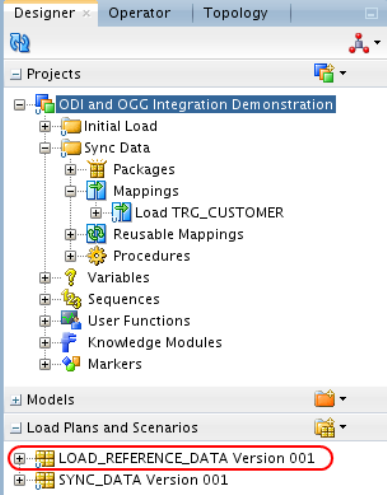Screen dimensions: 387x495
Task: Click the LOAD_REFERENCE_DATA scenario icon
Action: [45, 458]
